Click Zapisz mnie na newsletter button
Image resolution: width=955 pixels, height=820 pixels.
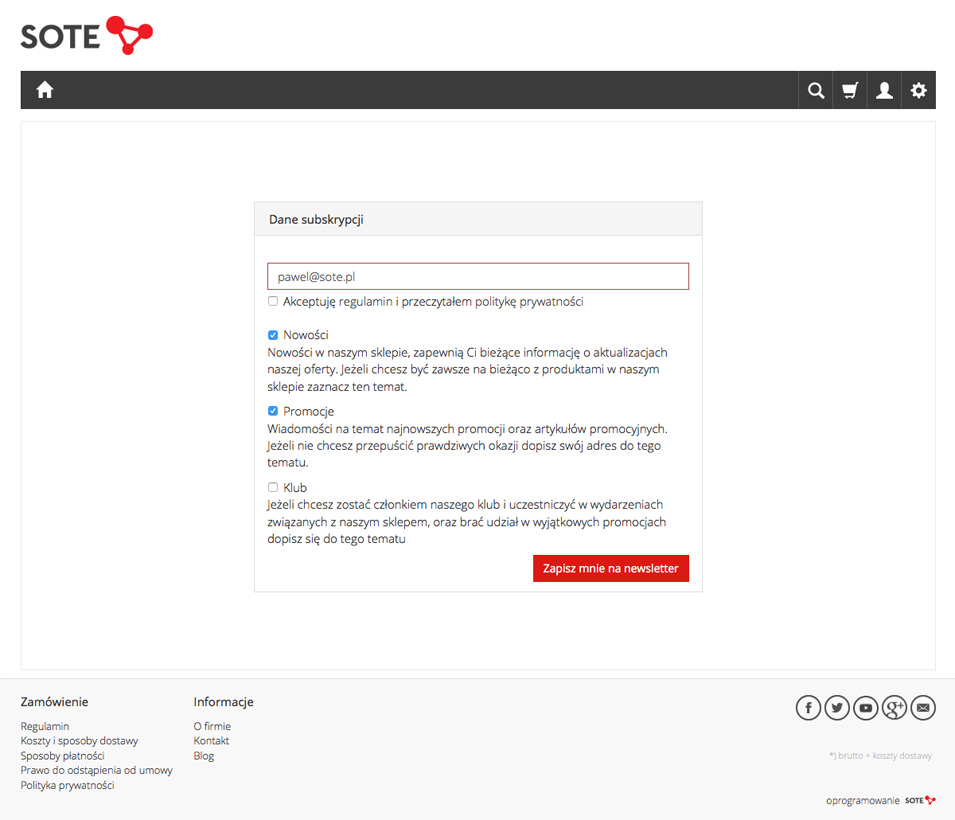611,568
